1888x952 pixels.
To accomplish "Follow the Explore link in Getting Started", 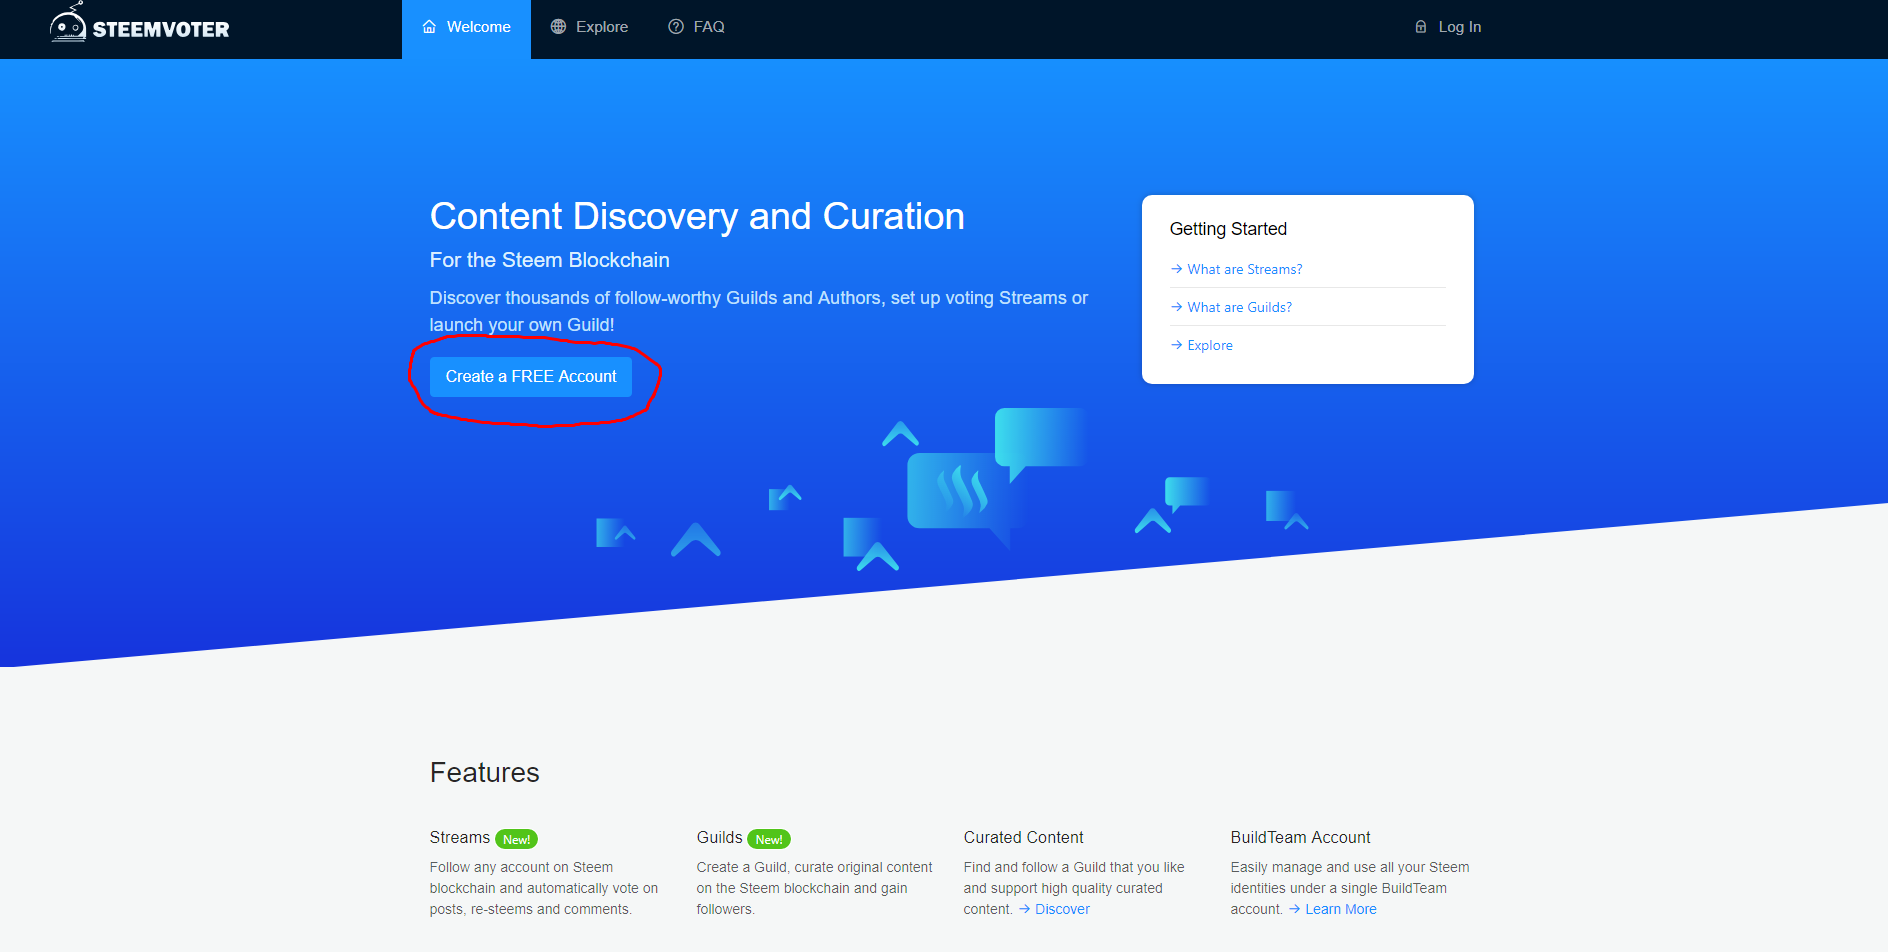I will coord(1210,345).
